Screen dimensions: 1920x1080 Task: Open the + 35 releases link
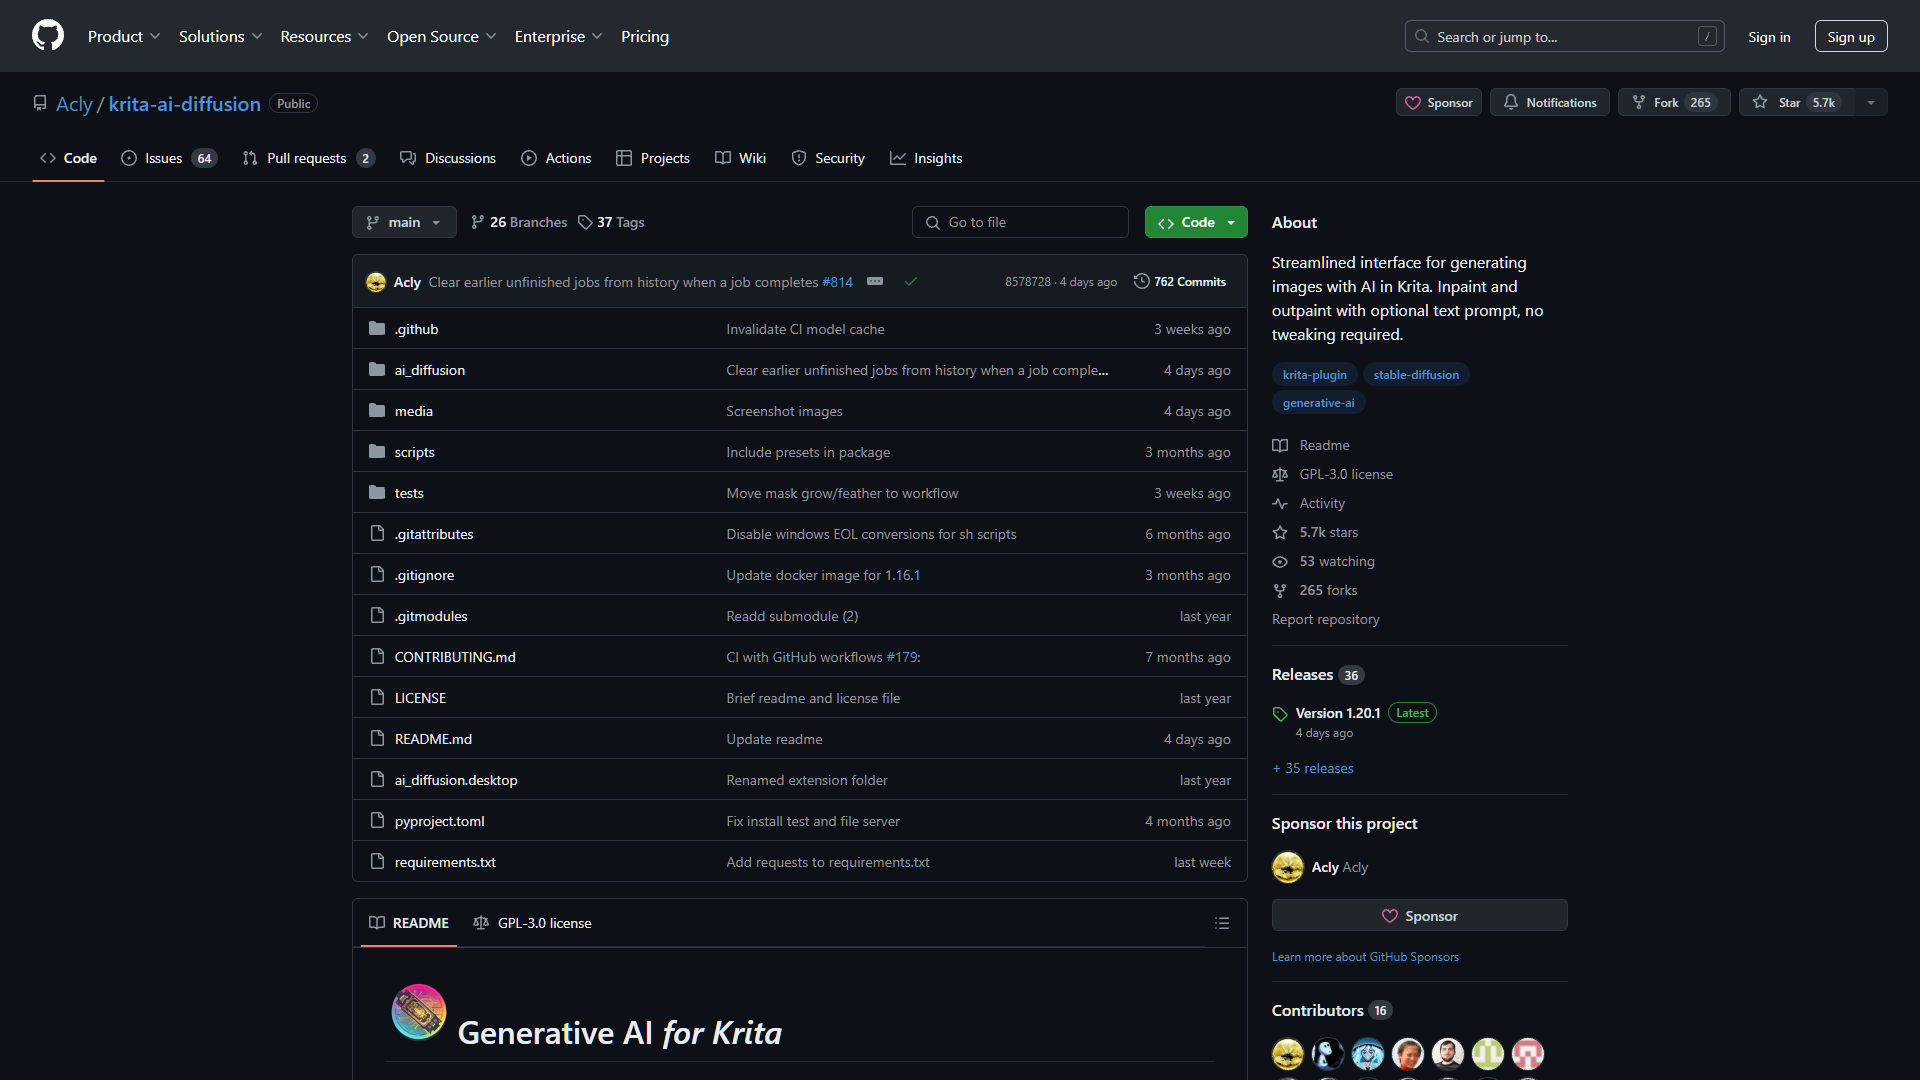click(1313, 768)
